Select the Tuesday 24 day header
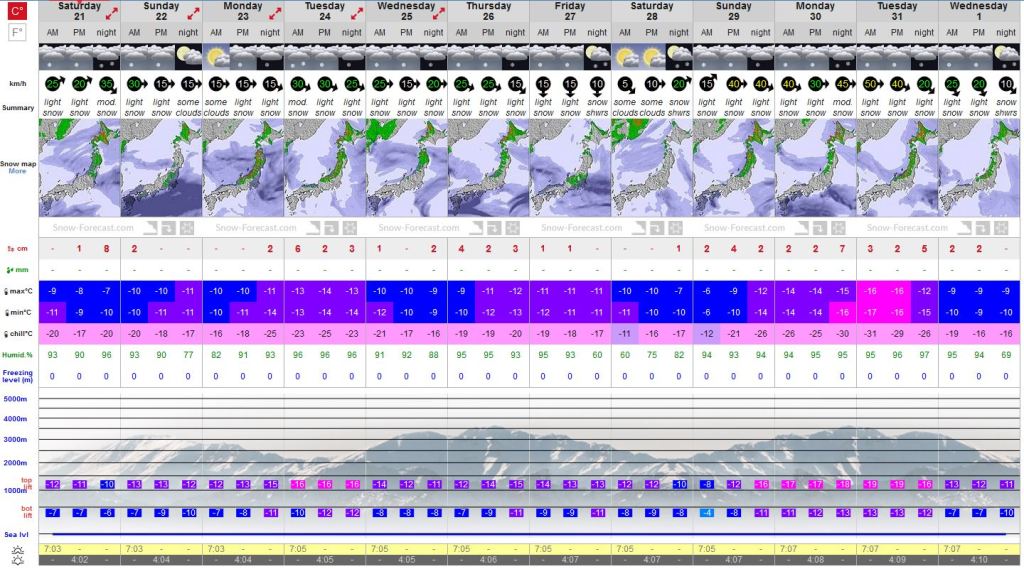1024x569 pixels. [x=324, y=12]
